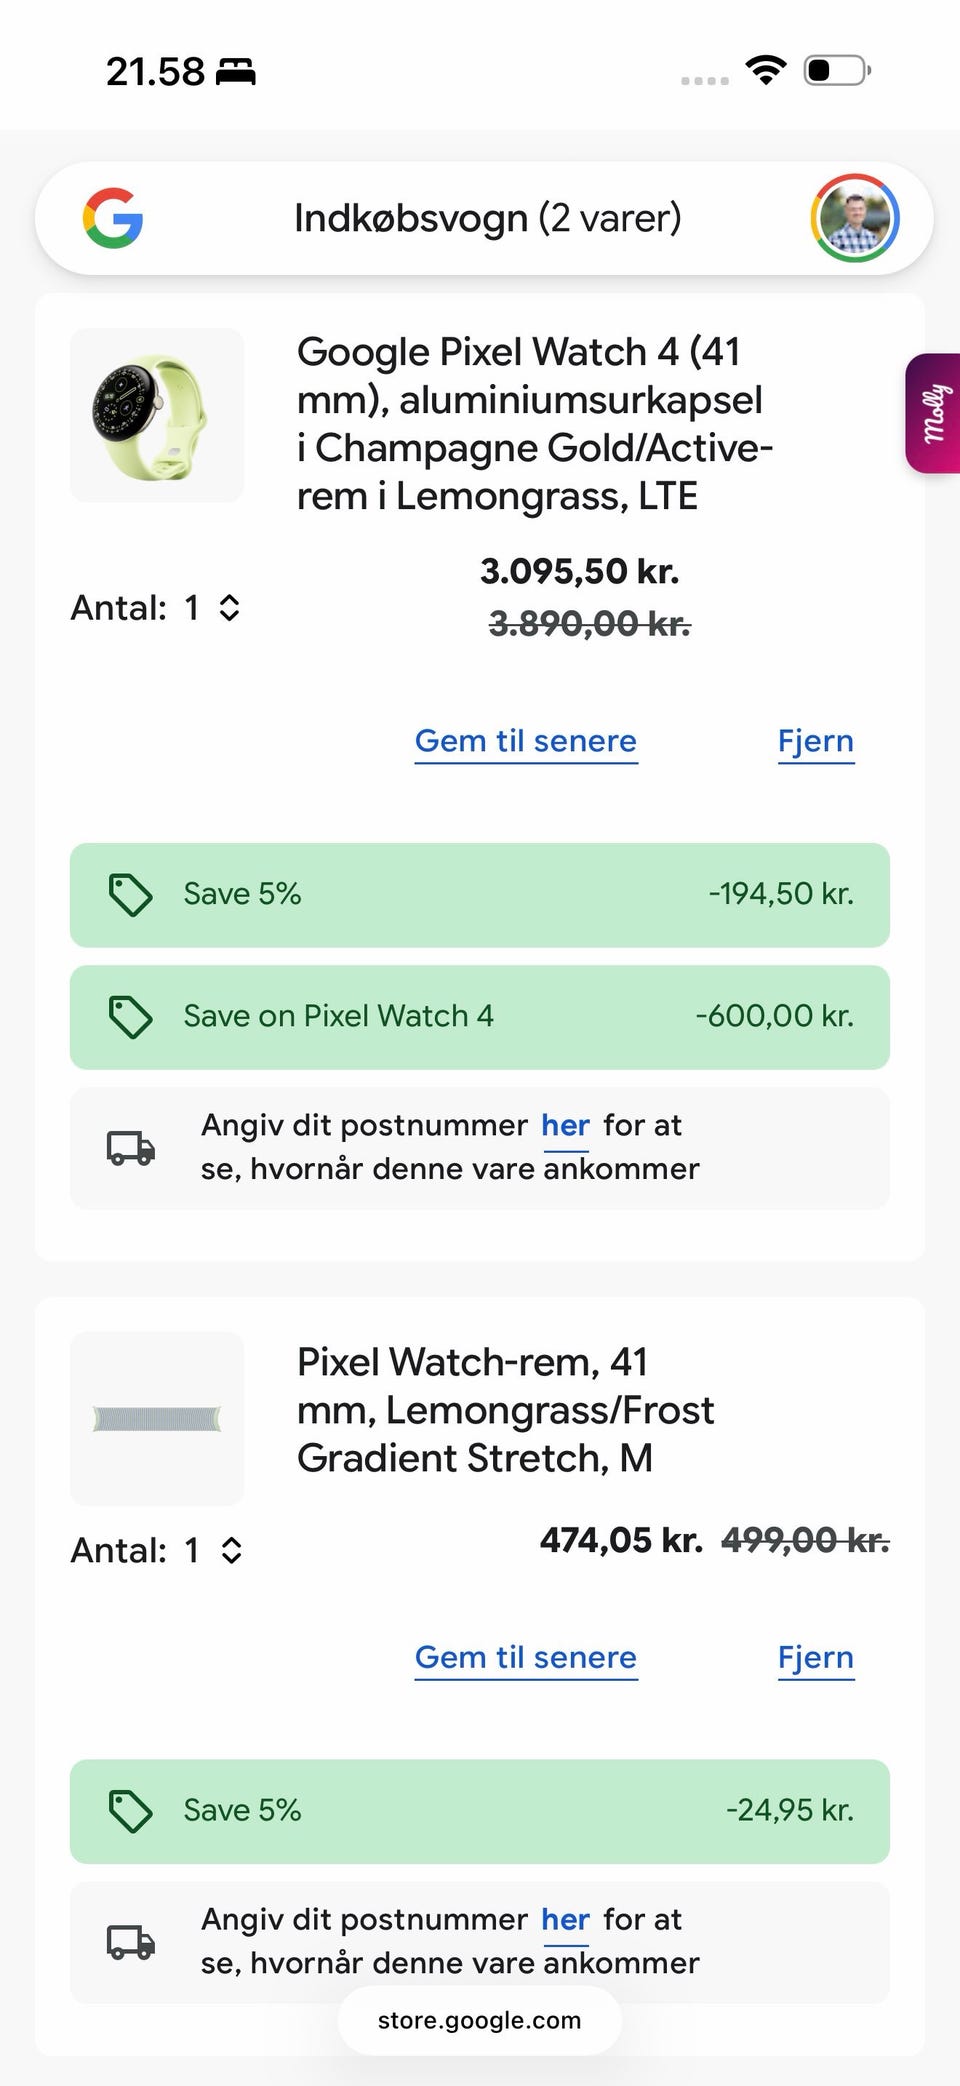Tap the Molly side tab
Viewport: 960px width, 2086px height.
pyautogui.click(x=934, y=413)
